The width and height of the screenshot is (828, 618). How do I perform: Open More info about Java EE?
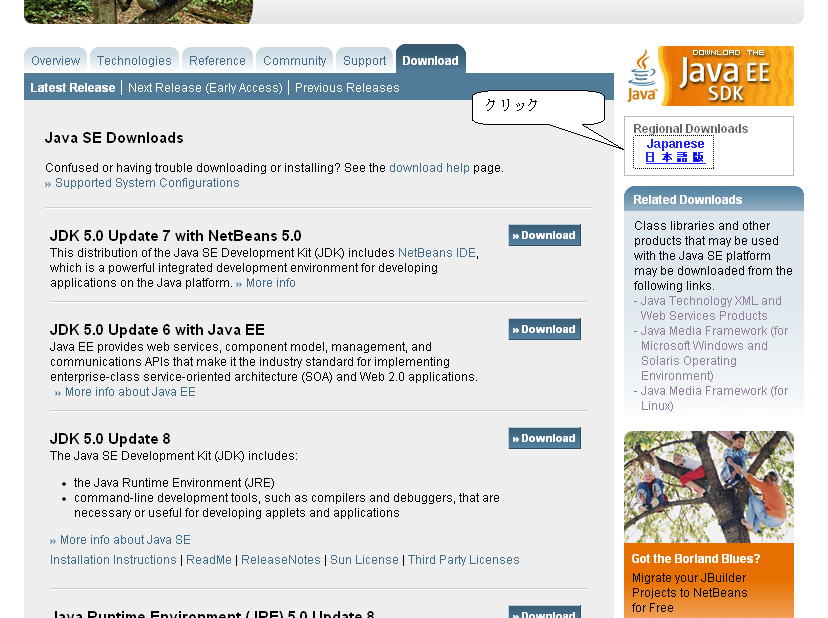(x=130, y=392)
